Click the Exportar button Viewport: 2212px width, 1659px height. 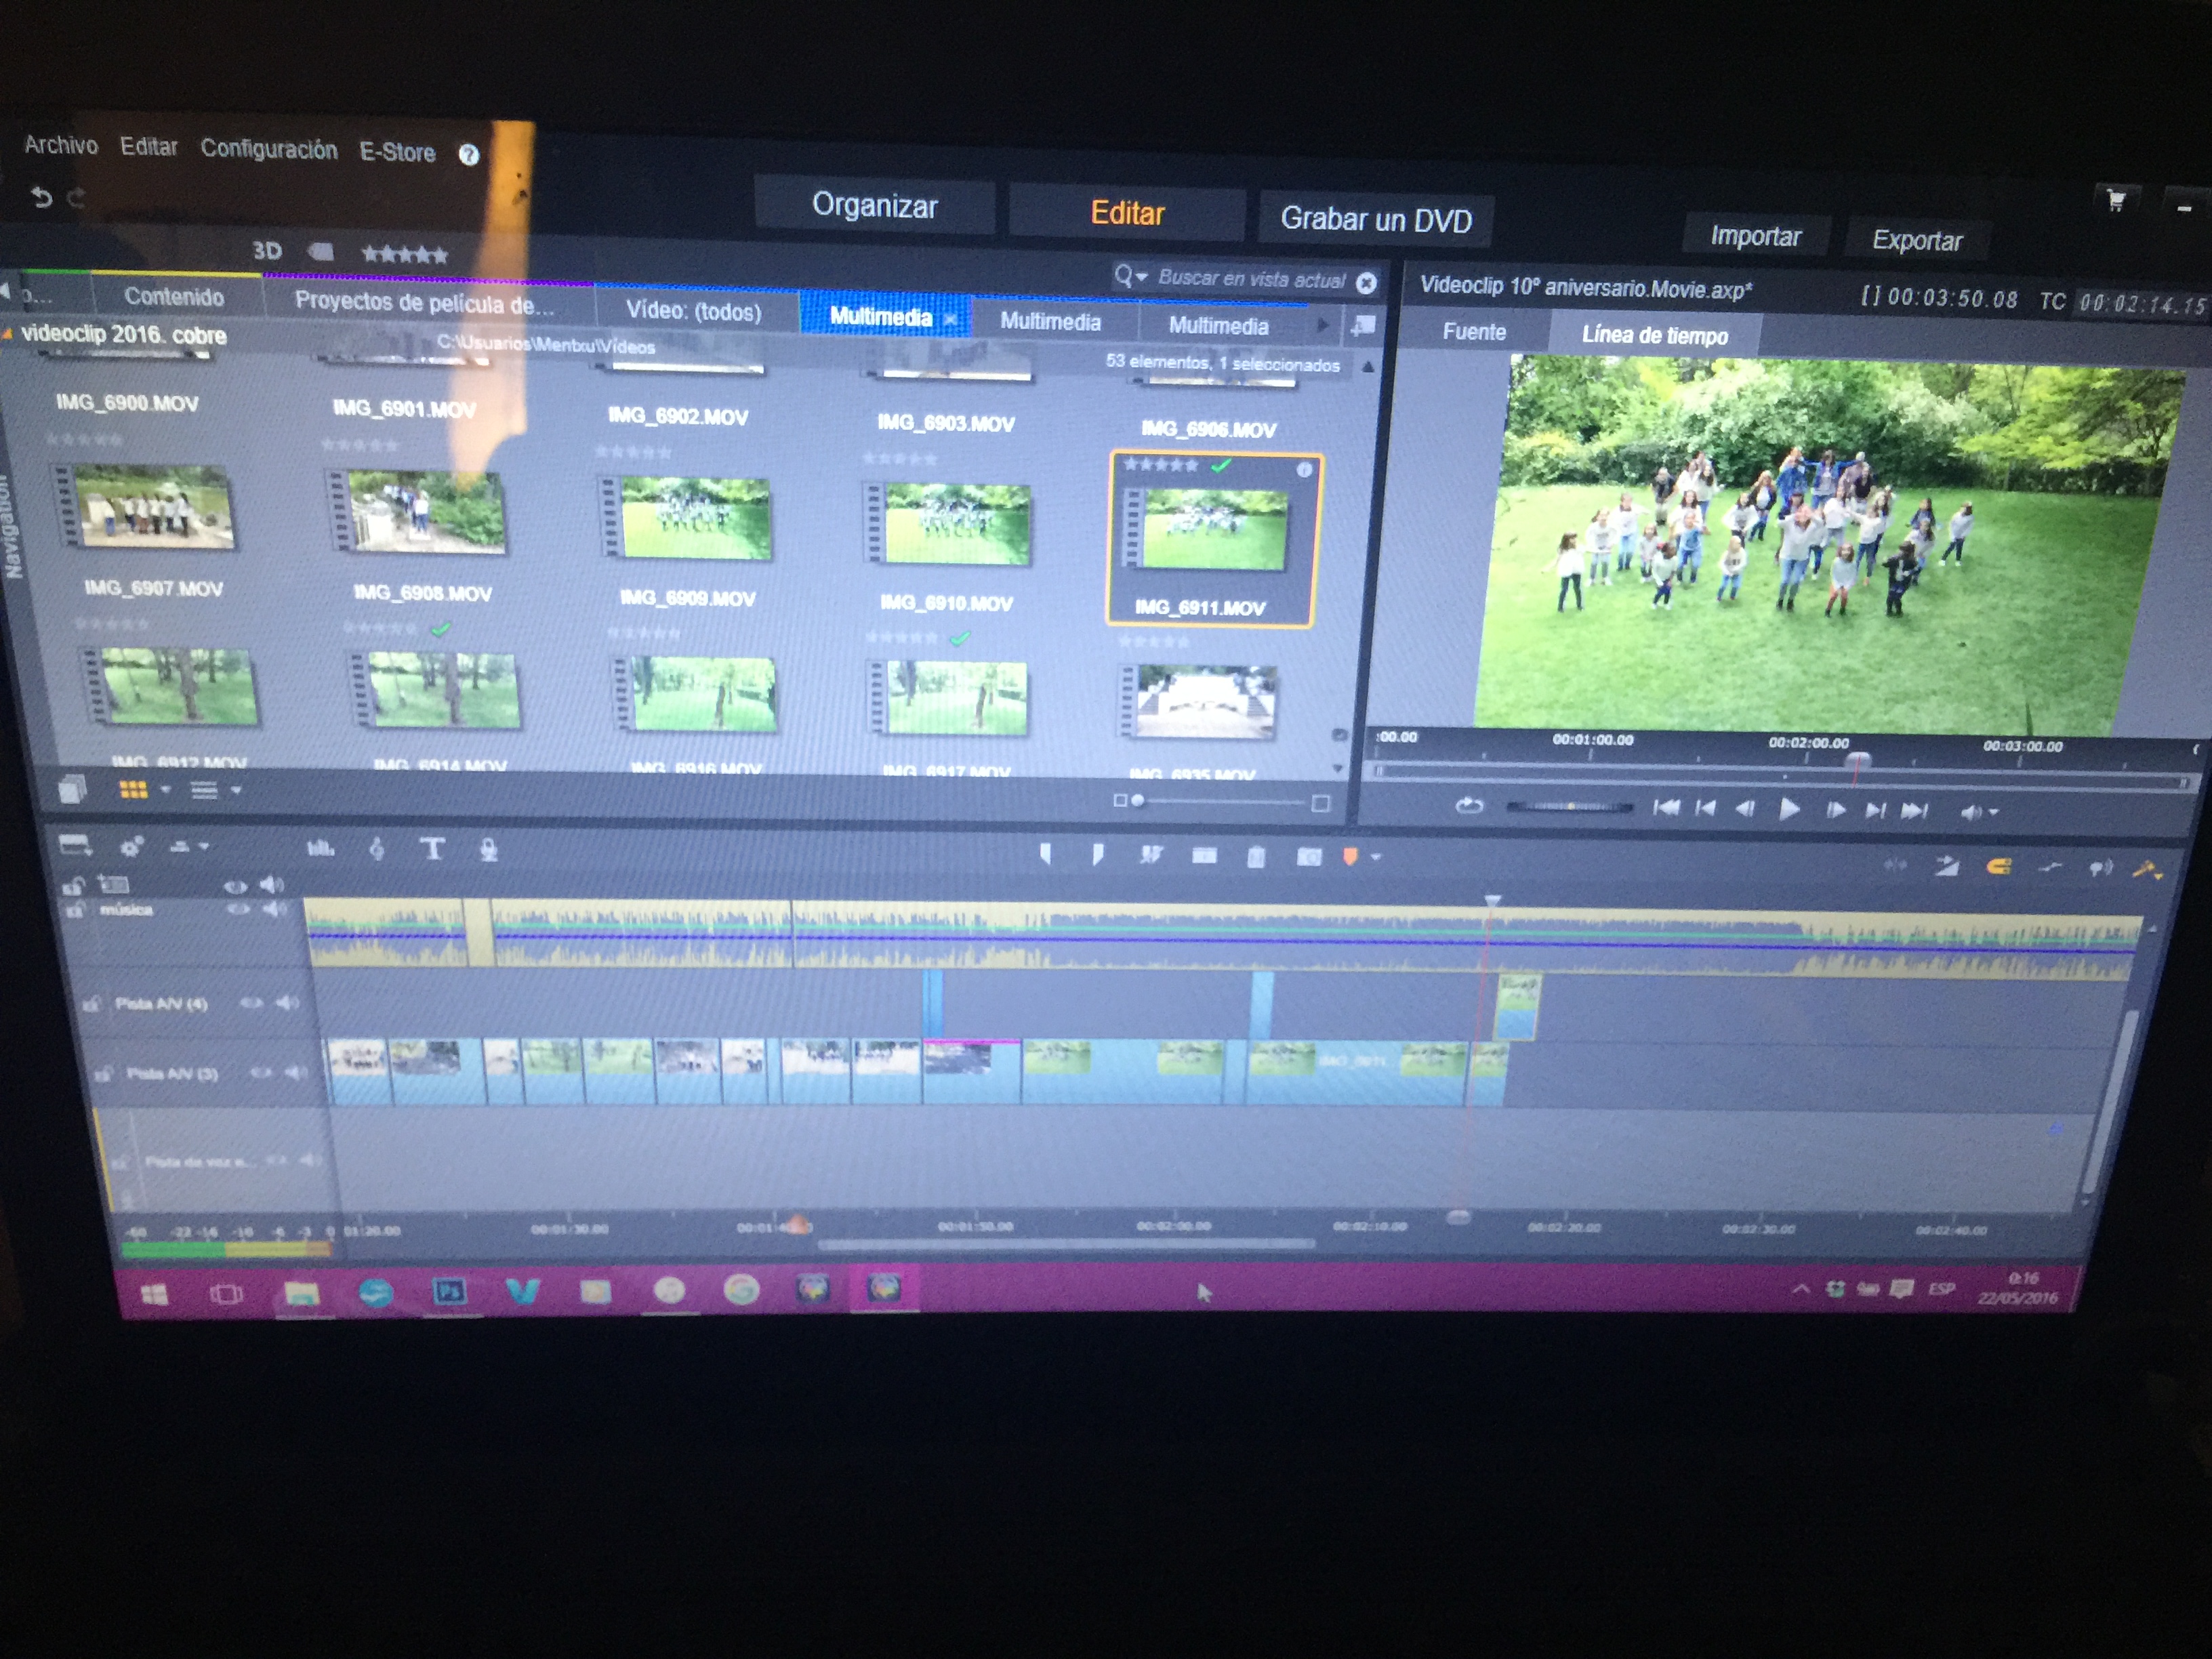(x=1917, y=240)
